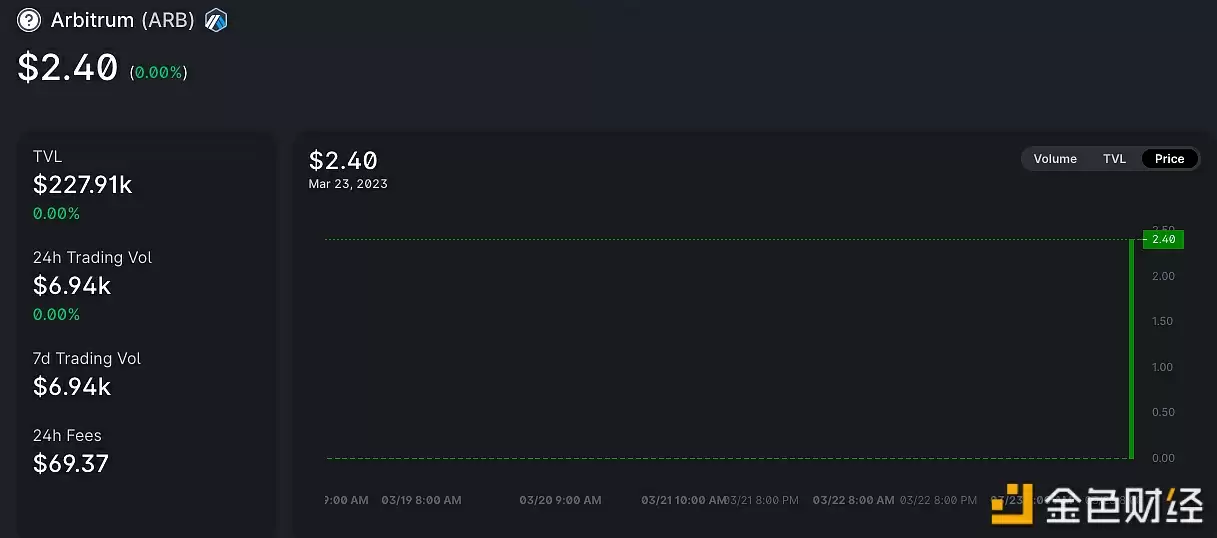This screenshot has width=1217, height=538.
Task: Click the Mar 23, 2023 chart date
Action: click(348, 184)
